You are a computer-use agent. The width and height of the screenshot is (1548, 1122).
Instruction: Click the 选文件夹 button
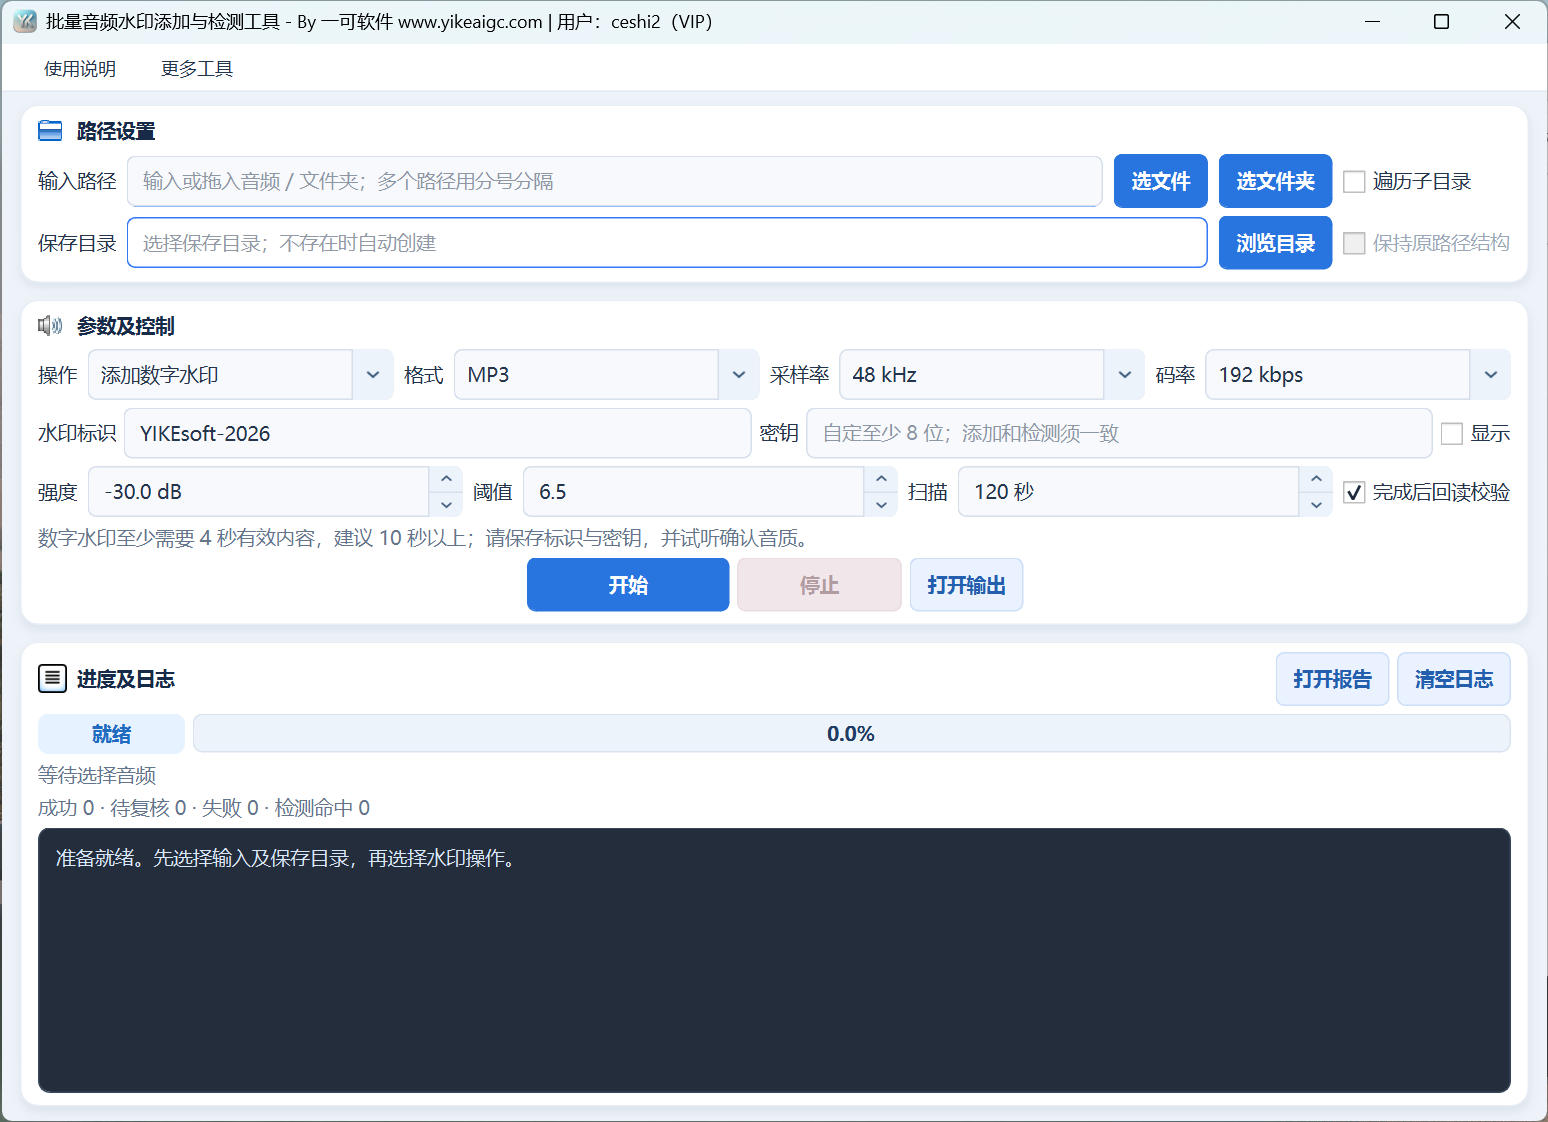pos(1275,181)
